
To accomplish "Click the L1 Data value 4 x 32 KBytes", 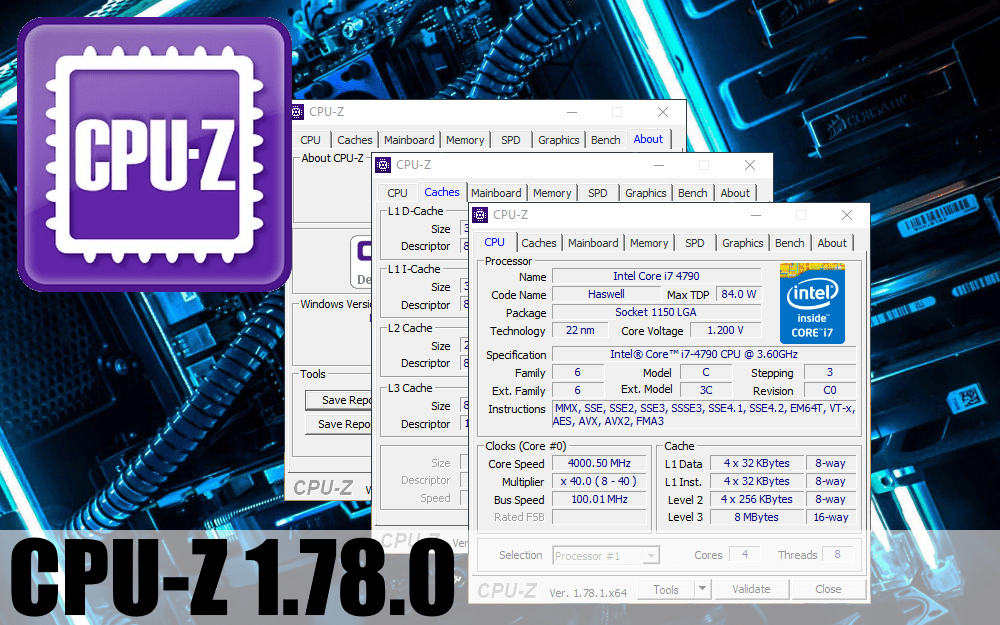I will click(x=756, y=464).
